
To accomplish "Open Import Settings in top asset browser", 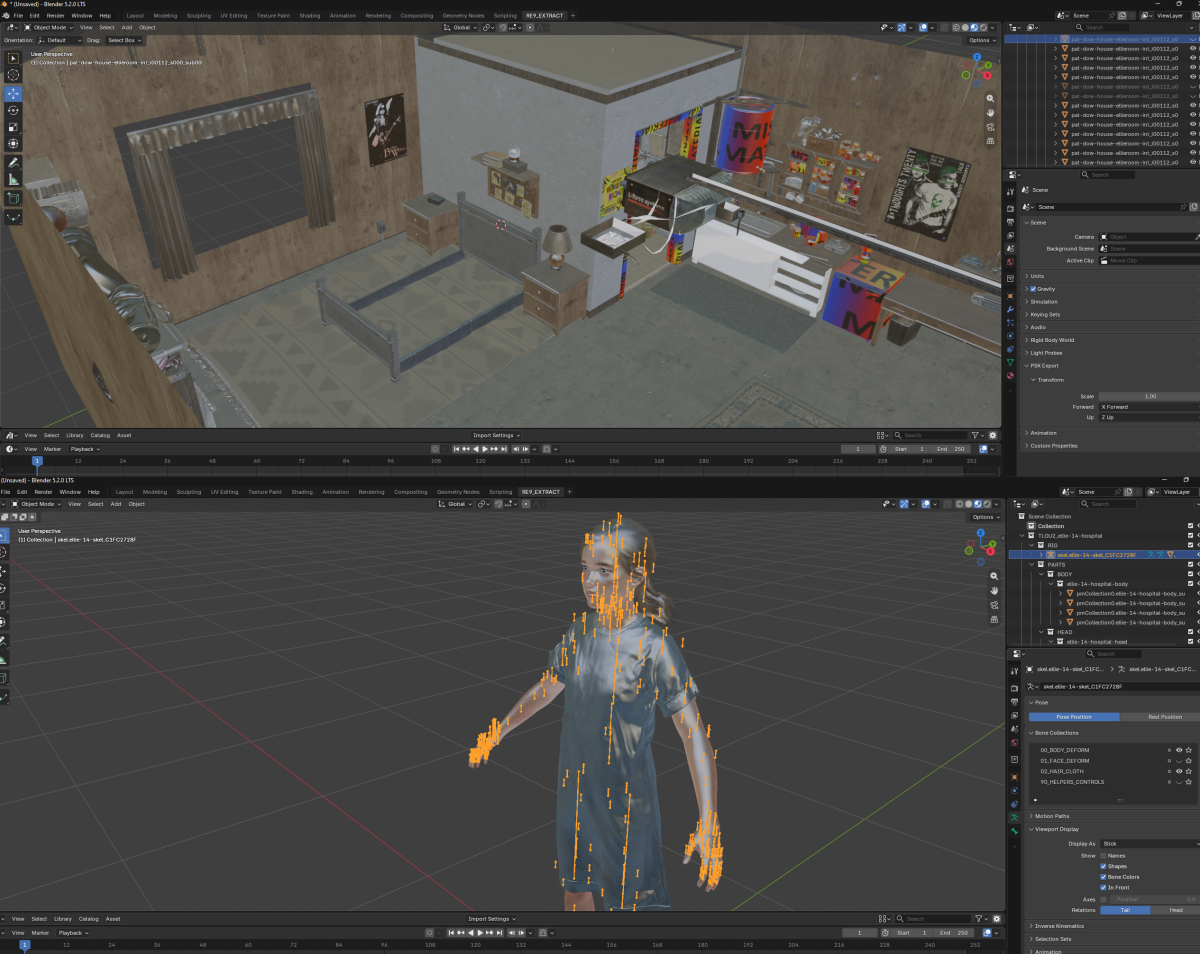I will 497,435.
